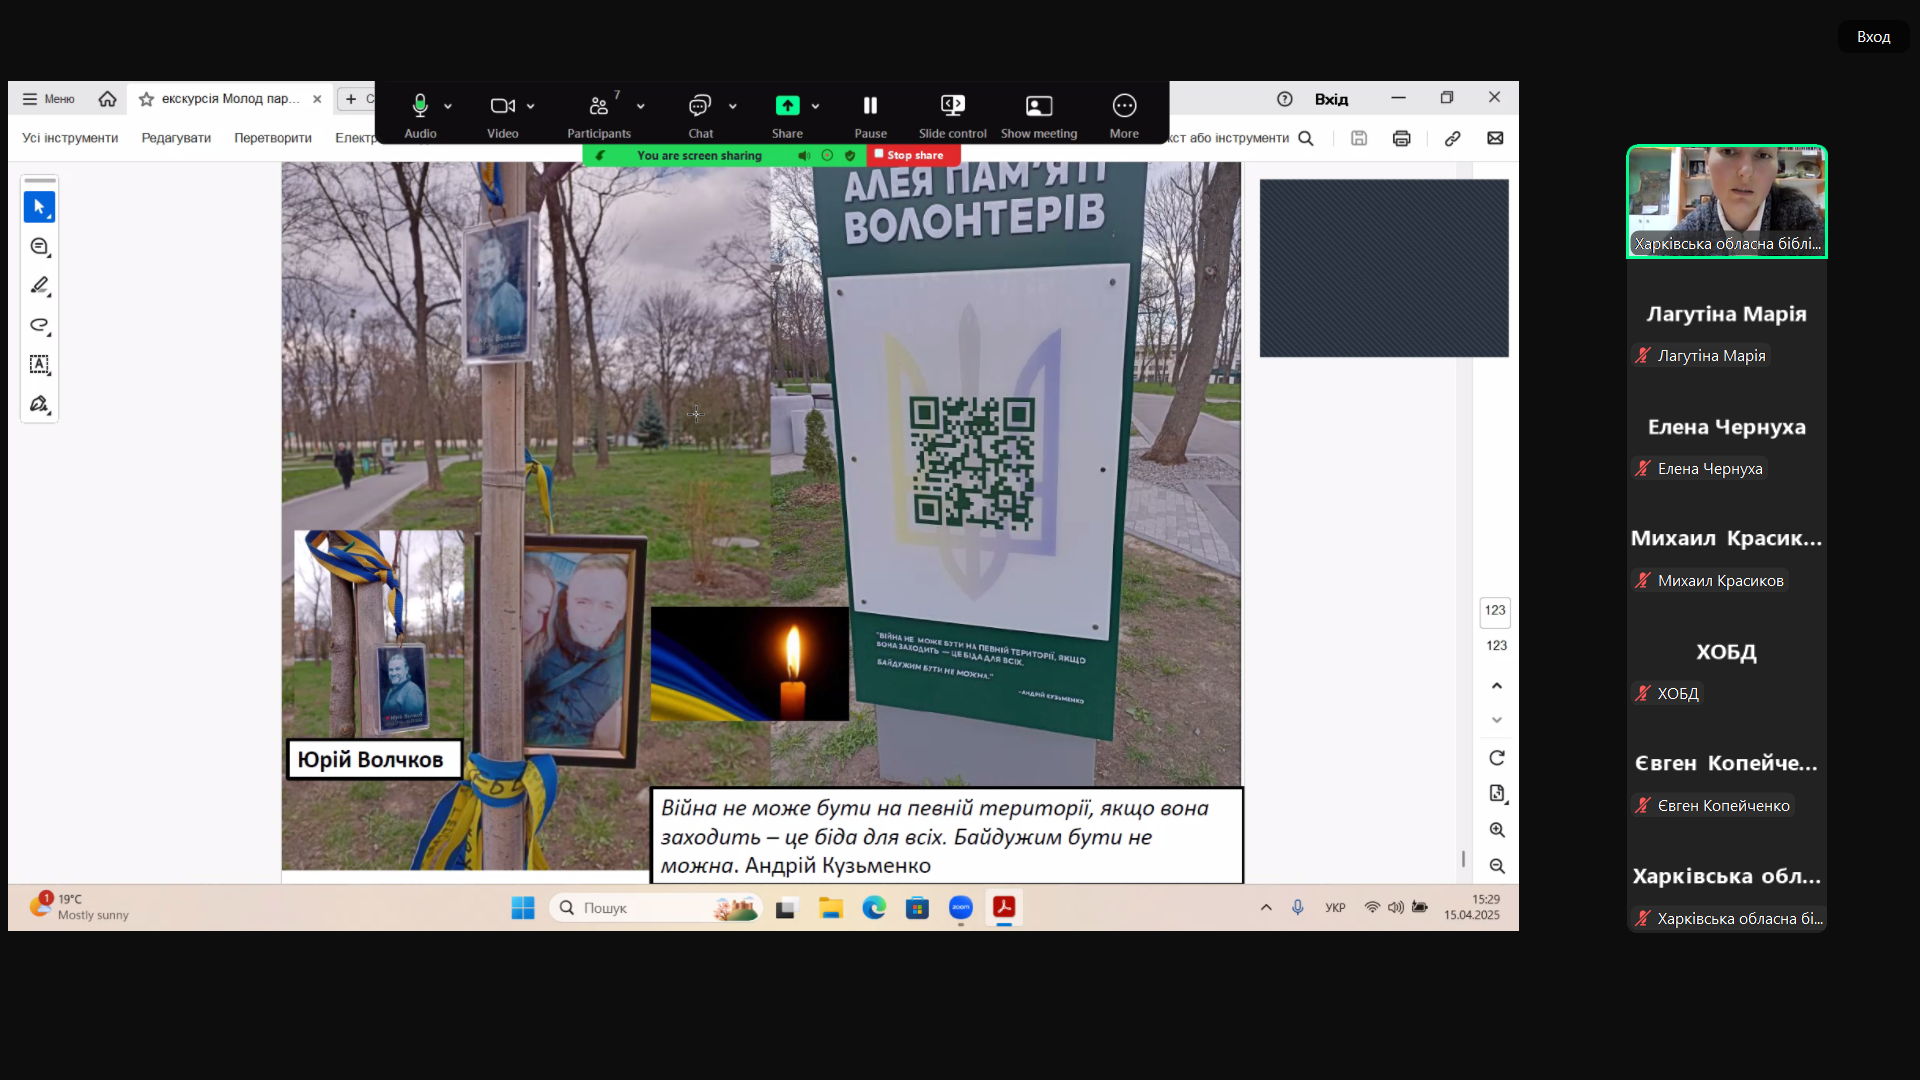Click the print document icon
The height and width of the screenshot is (1080, 1920).
[x=1401, y=138]
